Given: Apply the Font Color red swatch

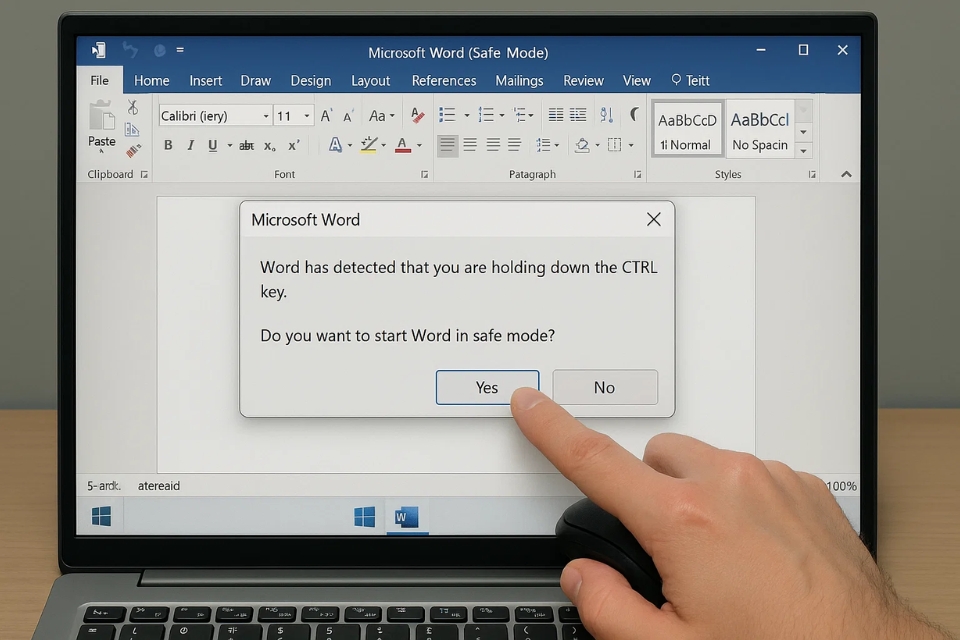Looking at the screenshot, I should click(402, 145).
